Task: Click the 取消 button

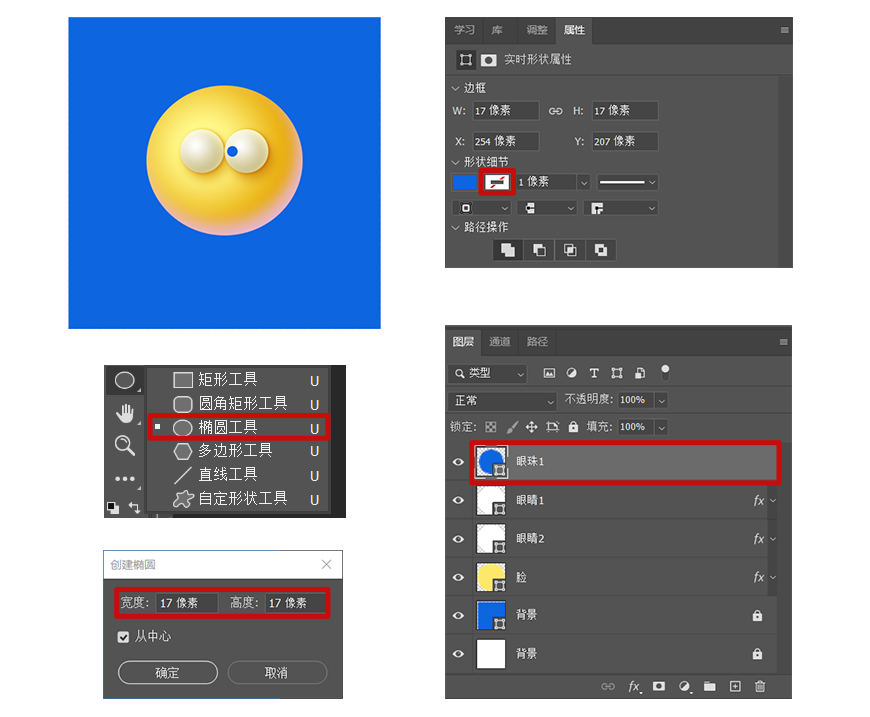Action: (x=277, y=672)
